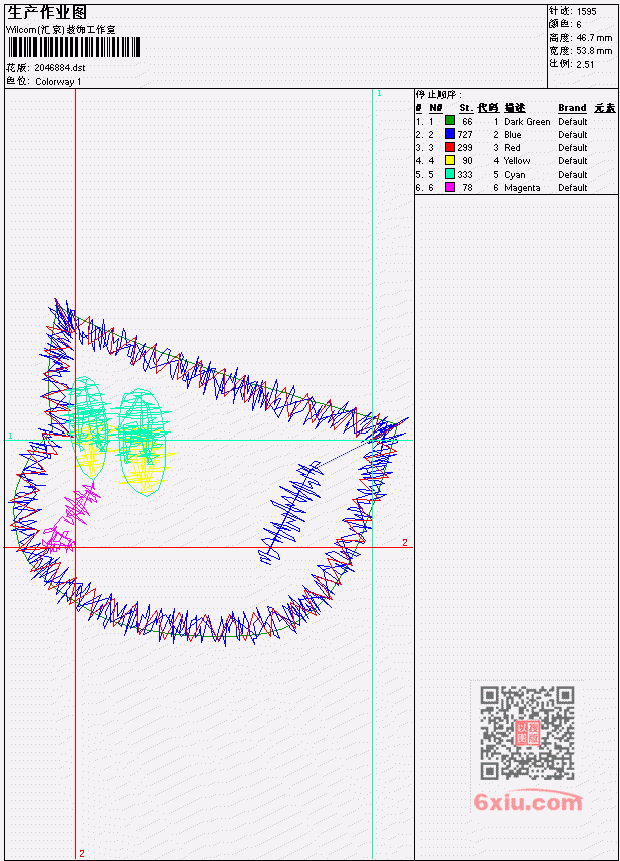Click the title text 生产作业图
Image resolution: width=620 pixels, height=861 pixels.
(x=47, y=13)
